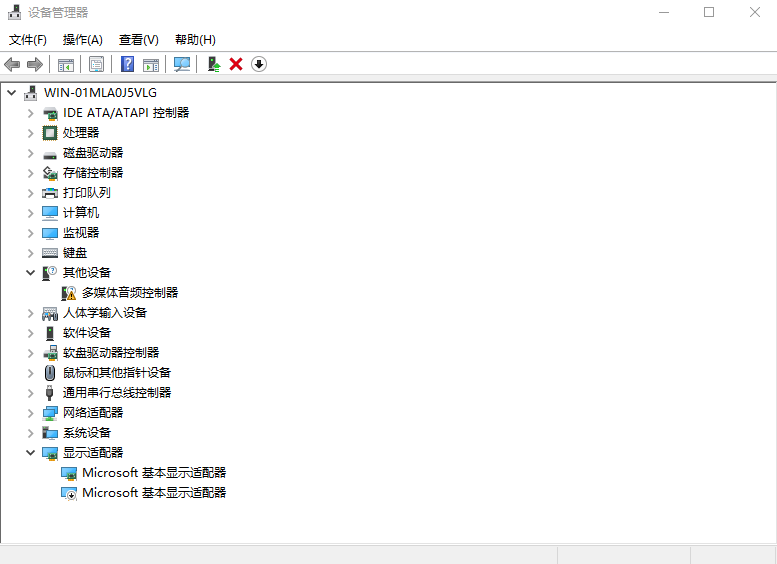
Task: Click the IDE ATA/ATAPI controller icon
Action: coord(50,113)
